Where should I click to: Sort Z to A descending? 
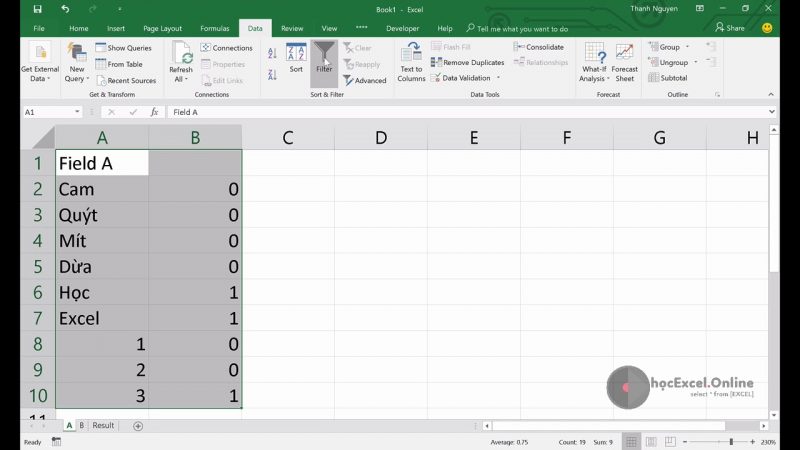pyautogui.click(x=272, y=75)
